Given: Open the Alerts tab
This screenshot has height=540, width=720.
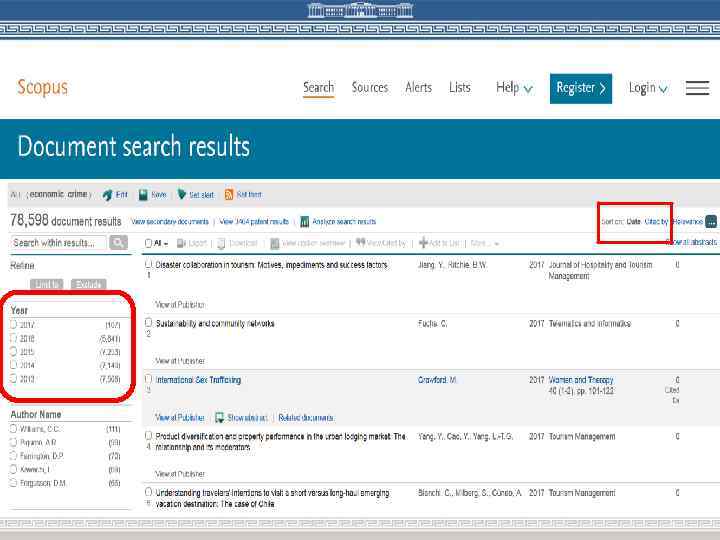Looking at the screenshot, I should pyautogui.click(x=418, y=87).
